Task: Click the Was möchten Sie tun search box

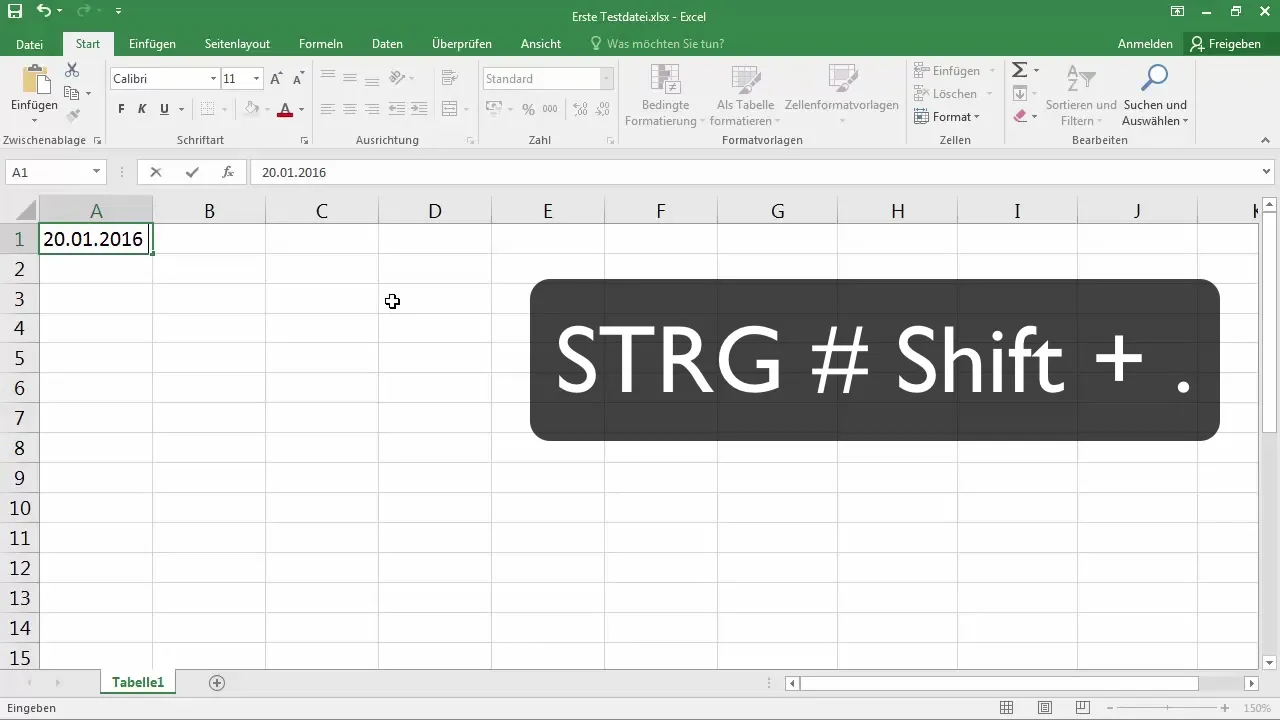Action: click(657, 44)
